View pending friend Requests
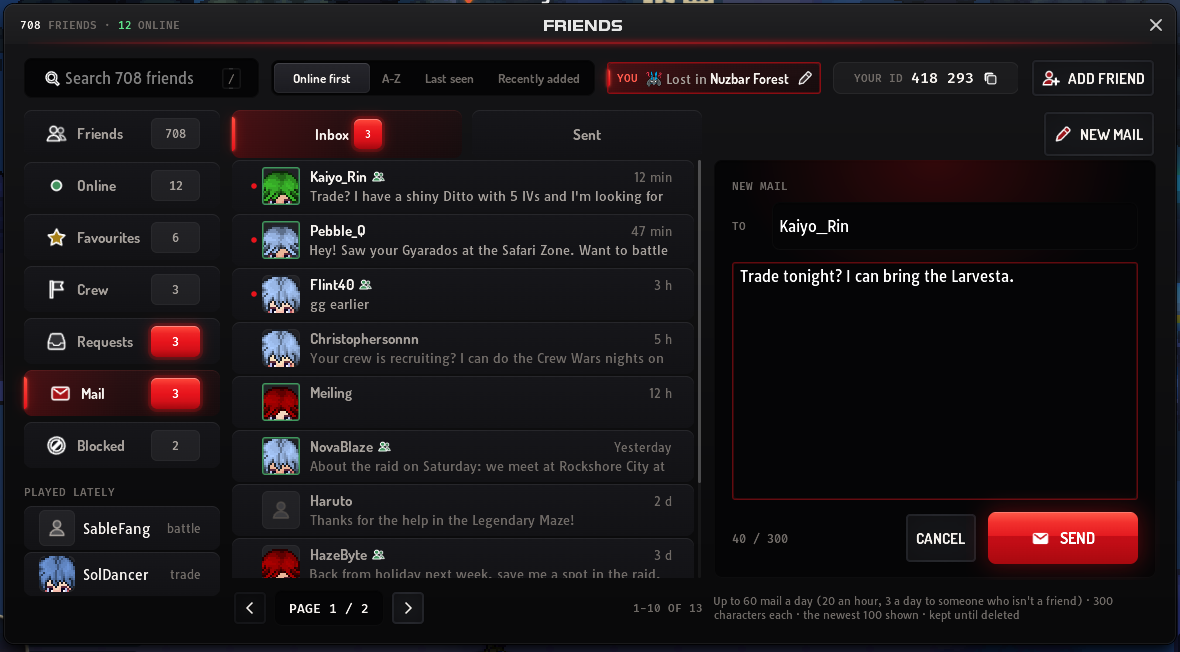This screenshot has width=1180, height=652. (122, 342)
